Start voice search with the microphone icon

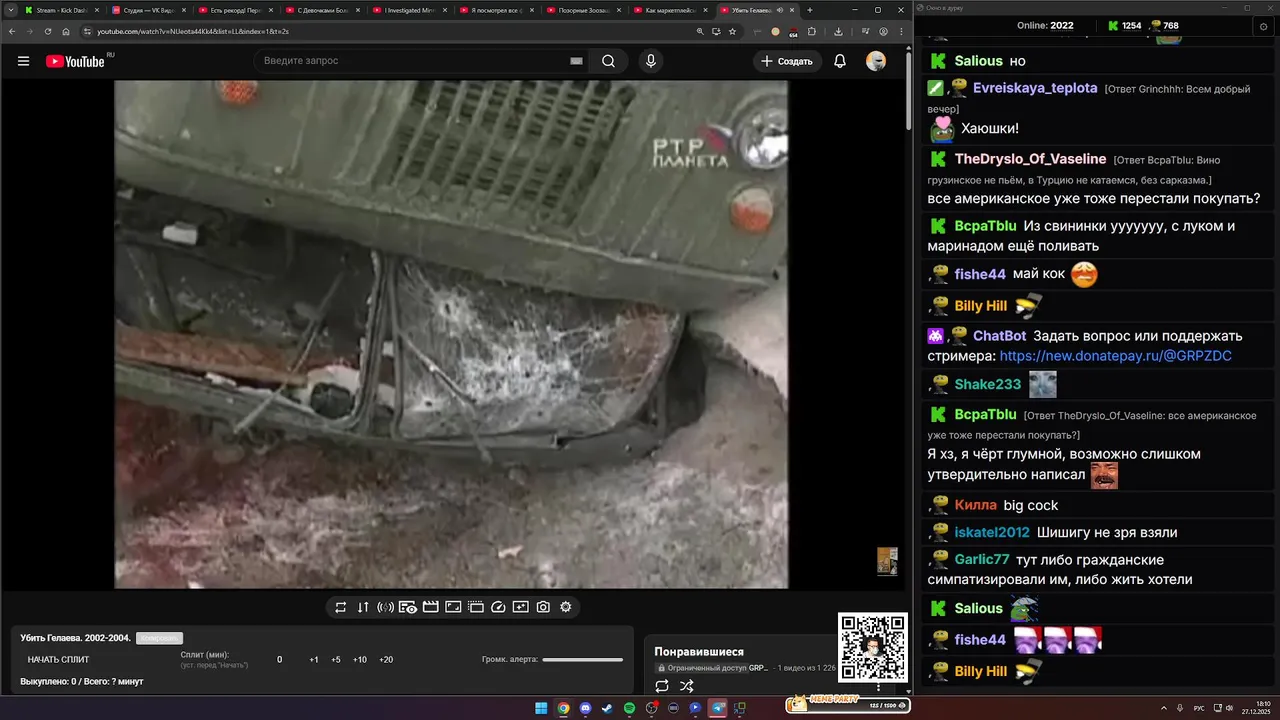(651, 61)
